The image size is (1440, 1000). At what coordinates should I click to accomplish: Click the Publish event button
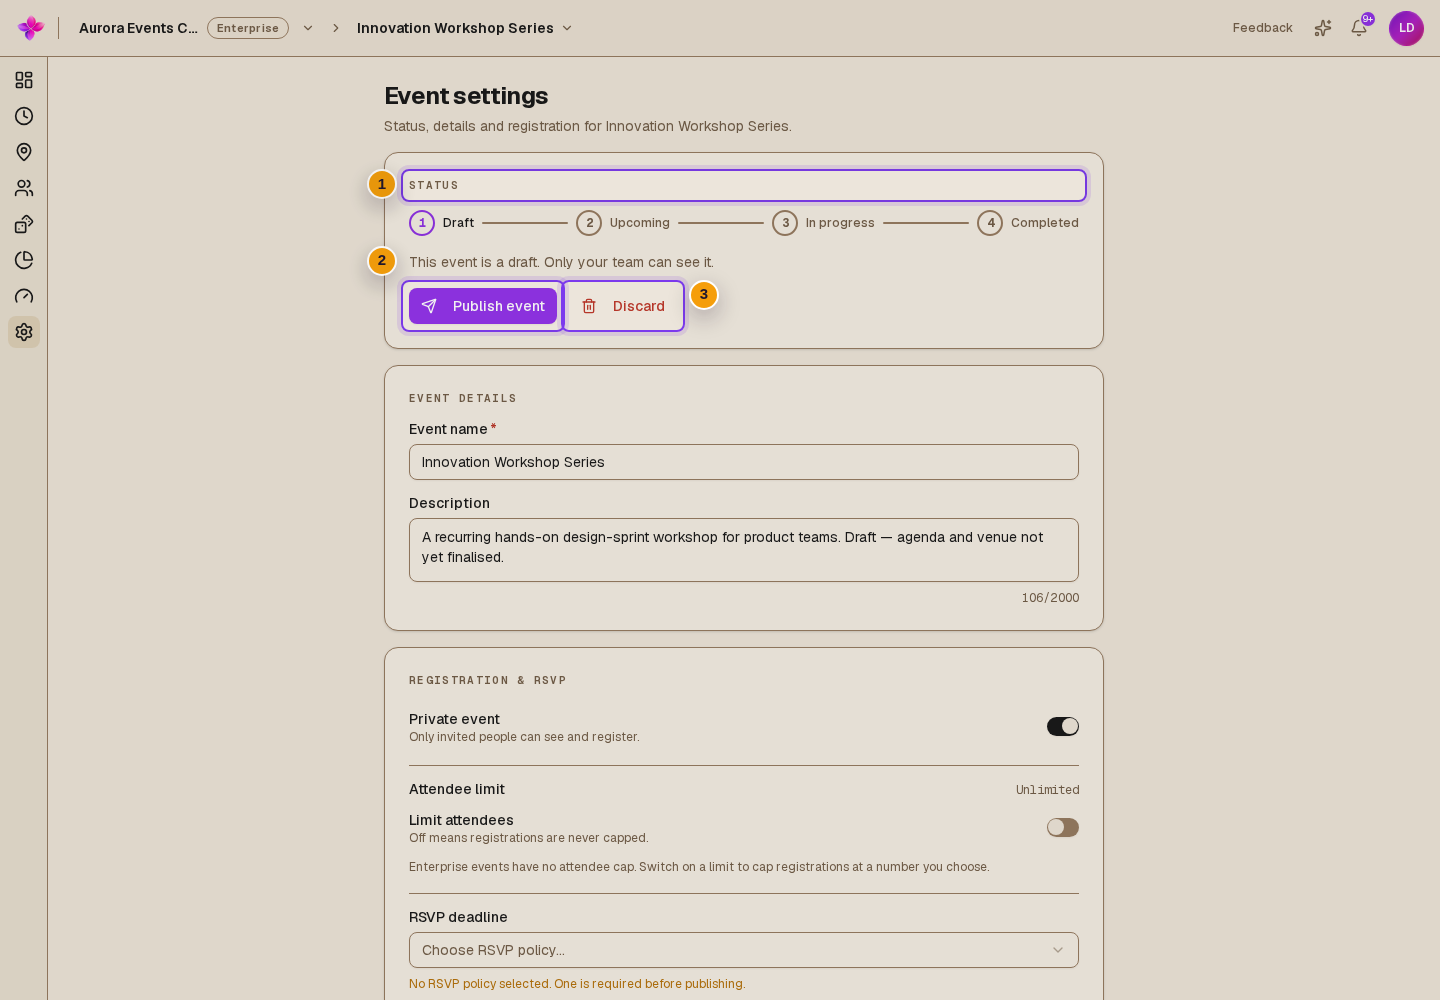(x=483, y=306)
